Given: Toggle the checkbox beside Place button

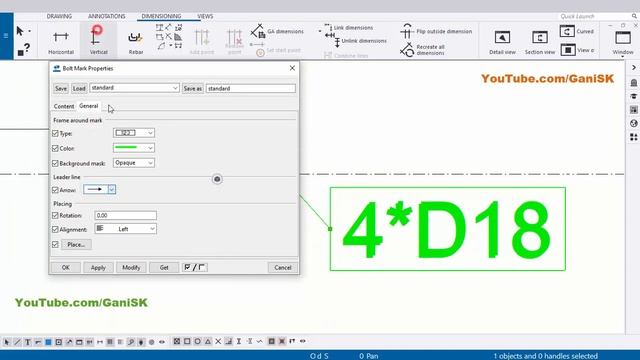Looking at the screenshot, I should [56, 244].
